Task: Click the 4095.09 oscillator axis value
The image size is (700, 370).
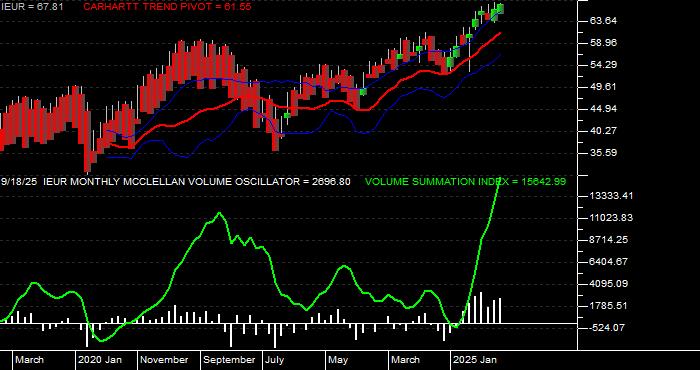Action: click(x=609, y=283)
